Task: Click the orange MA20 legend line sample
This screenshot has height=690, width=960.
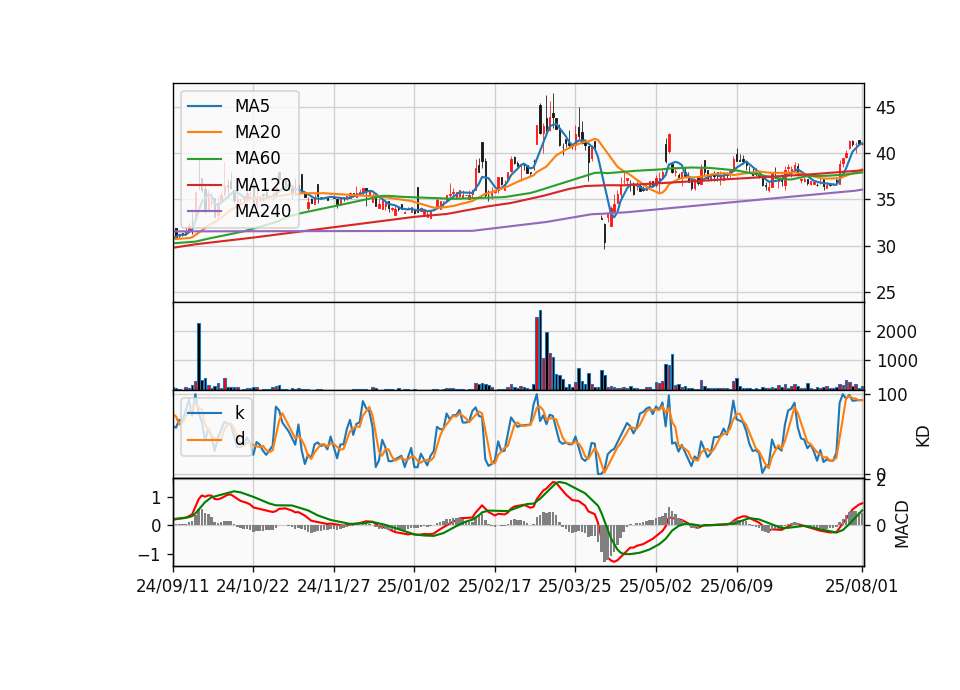Action: (204, 132)
